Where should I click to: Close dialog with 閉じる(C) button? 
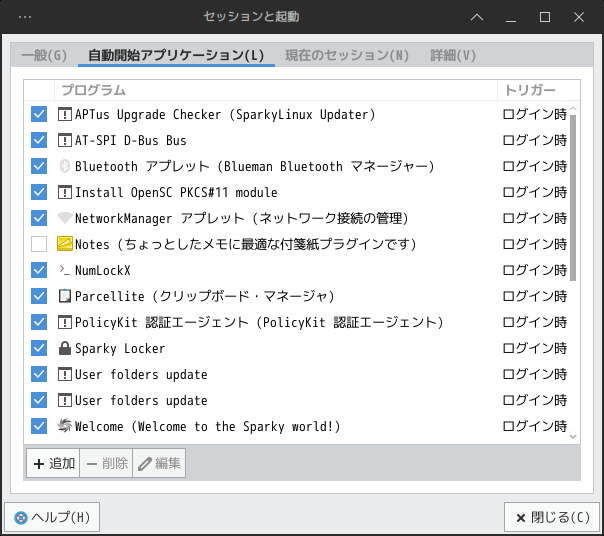[x=552, y=517]
